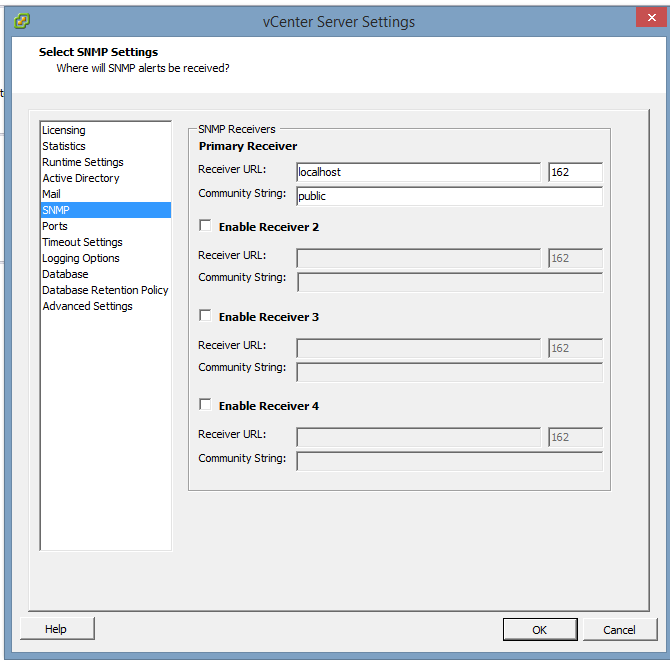The height and width of the screenshot is (660, 670).
Task: Click the Receiver 3 Community String field
Action: [450, 372]
